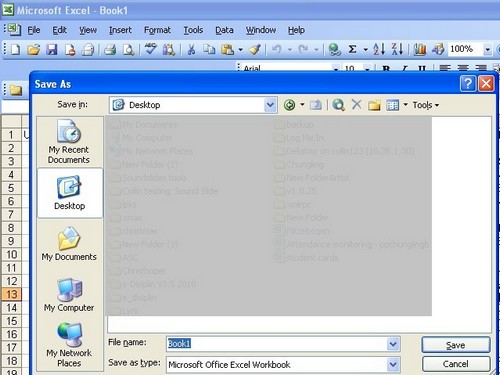500x375 pixels.
Task: Click the AutoSum sigma icon
Action: click(x=352, y=49)
